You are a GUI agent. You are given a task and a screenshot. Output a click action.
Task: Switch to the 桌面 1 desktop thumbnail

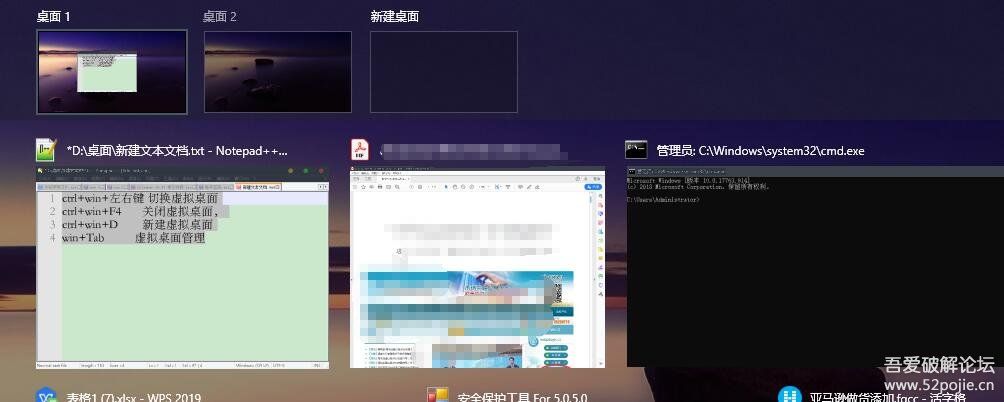point(112,72)
